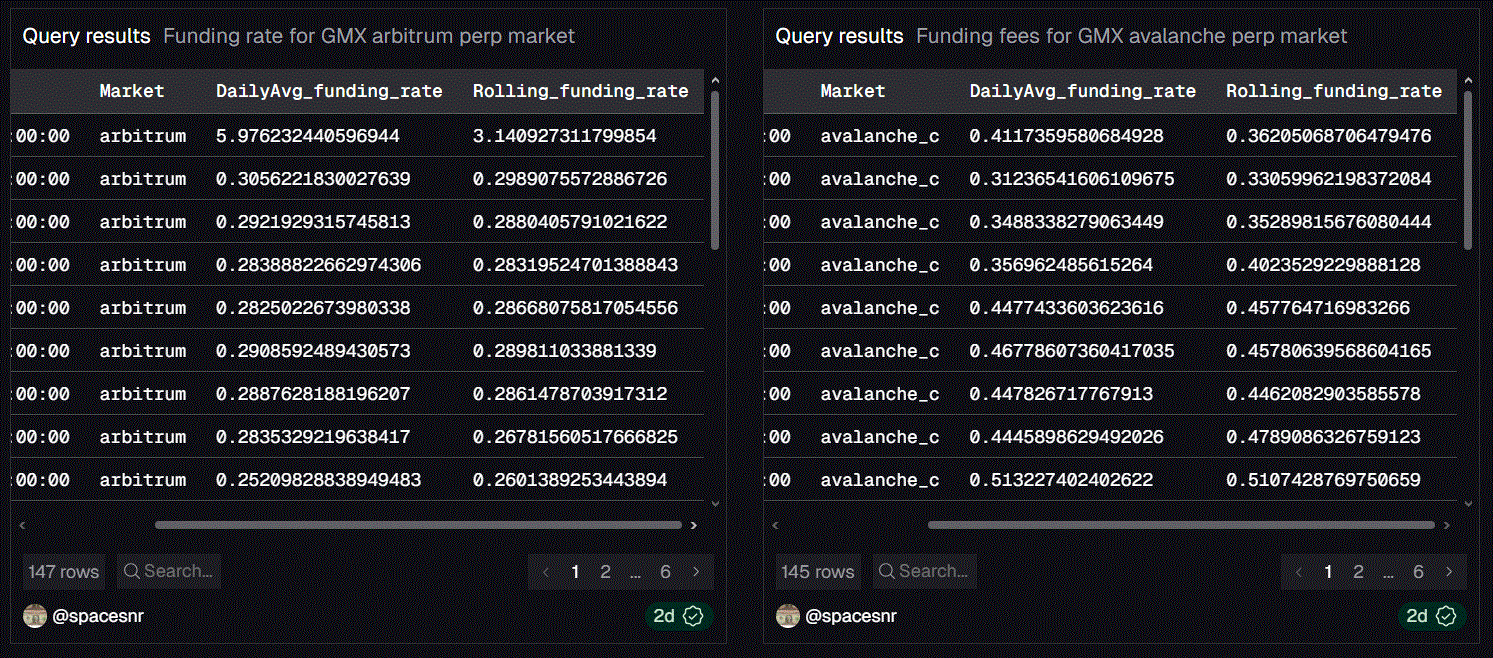Click search magnifier icon in arbitrum panel
This screenshot has height=658, width=1493.
click(x=132, y=572)
